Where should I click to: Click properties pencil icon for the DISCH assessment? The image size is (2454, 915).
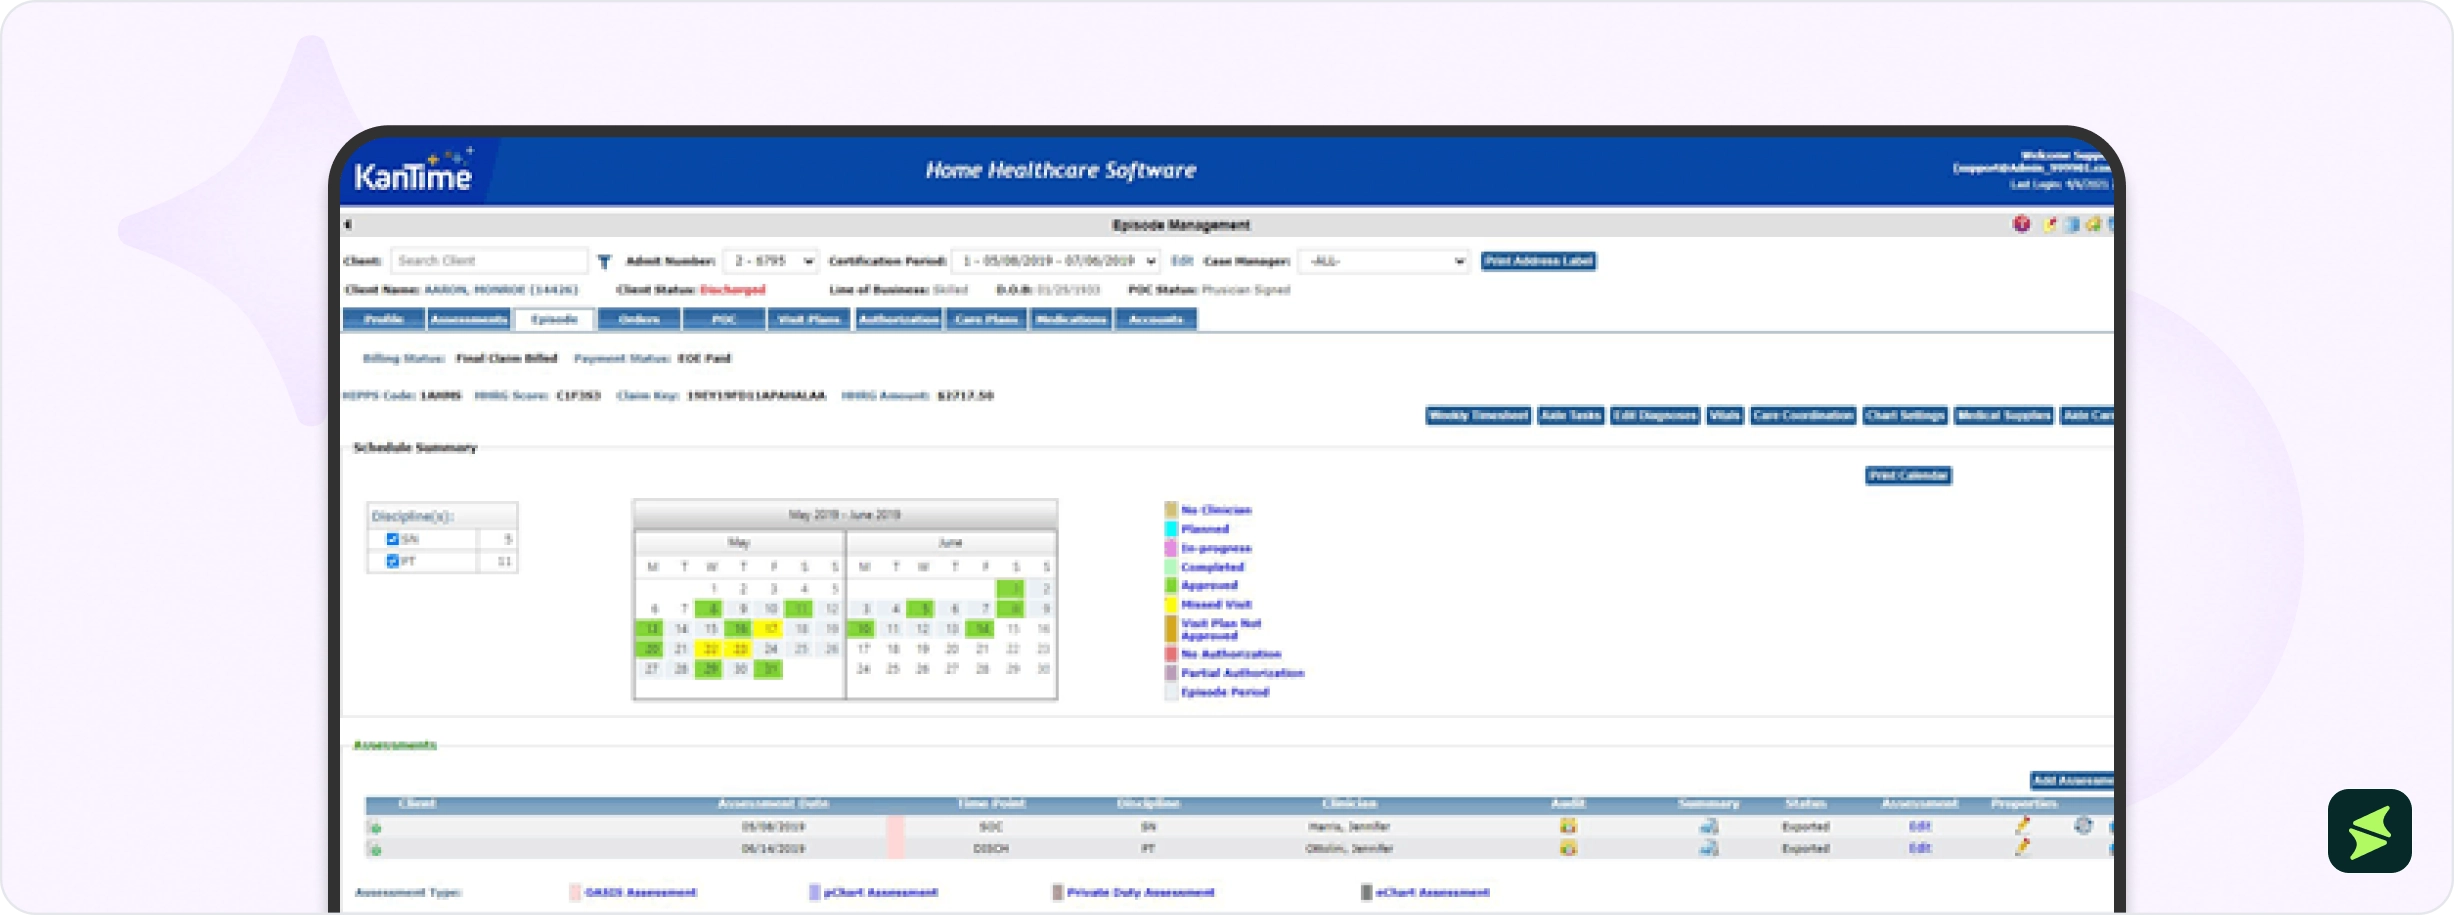2022,847
